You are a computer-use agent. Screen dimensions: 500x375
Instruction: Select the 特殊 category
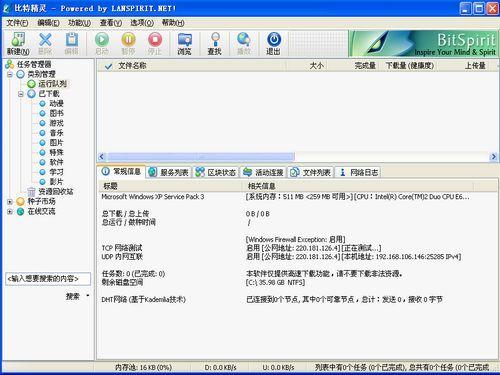coord(56,152)
